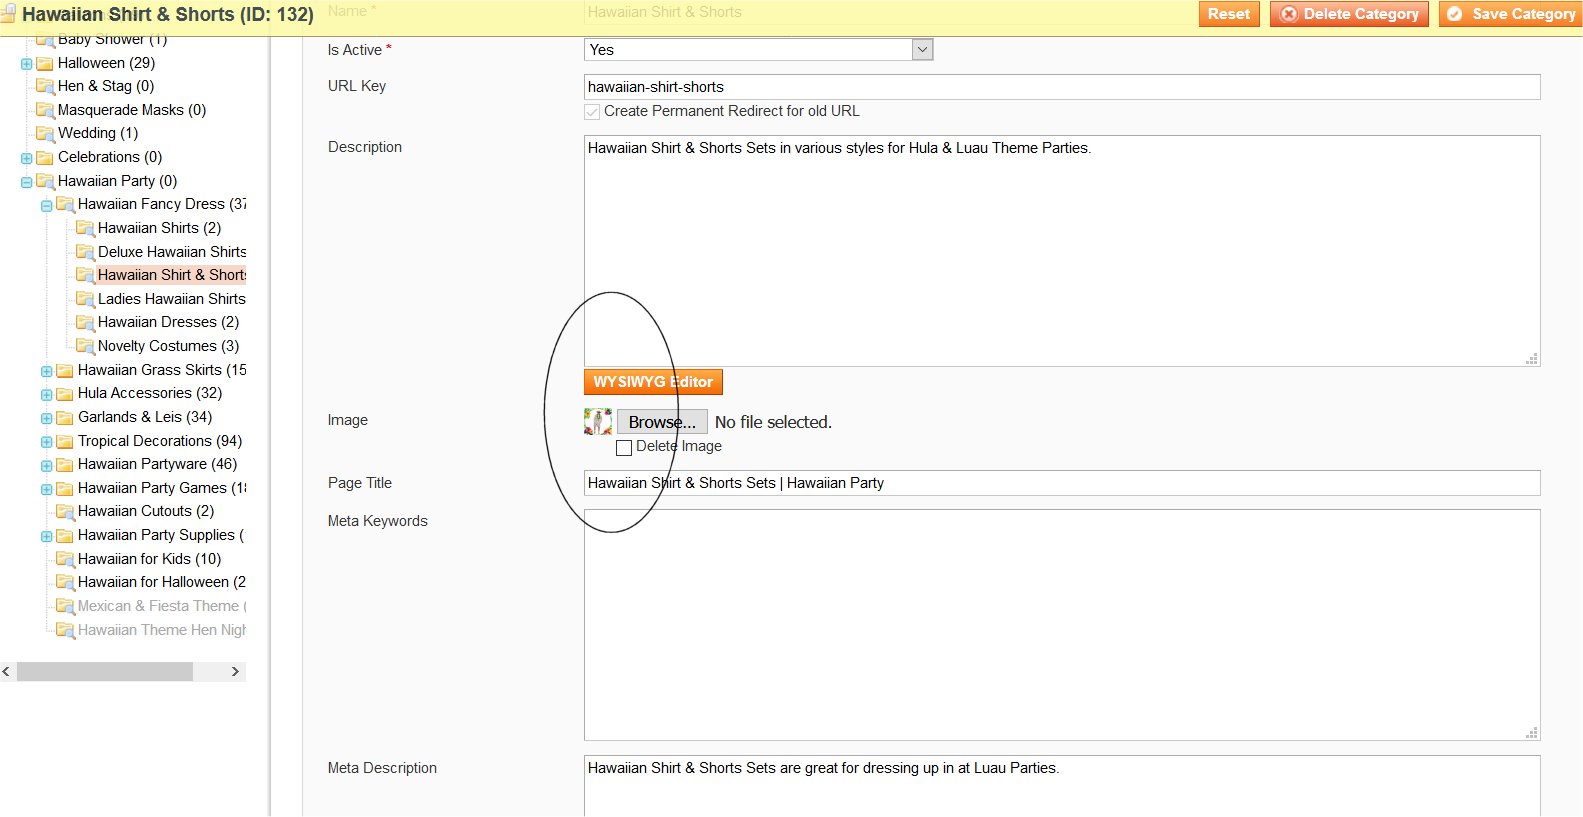Click the Hawaiian Dresses folder icon
The width and height of the screenshot is (1583, 817).
coord(85,322)
